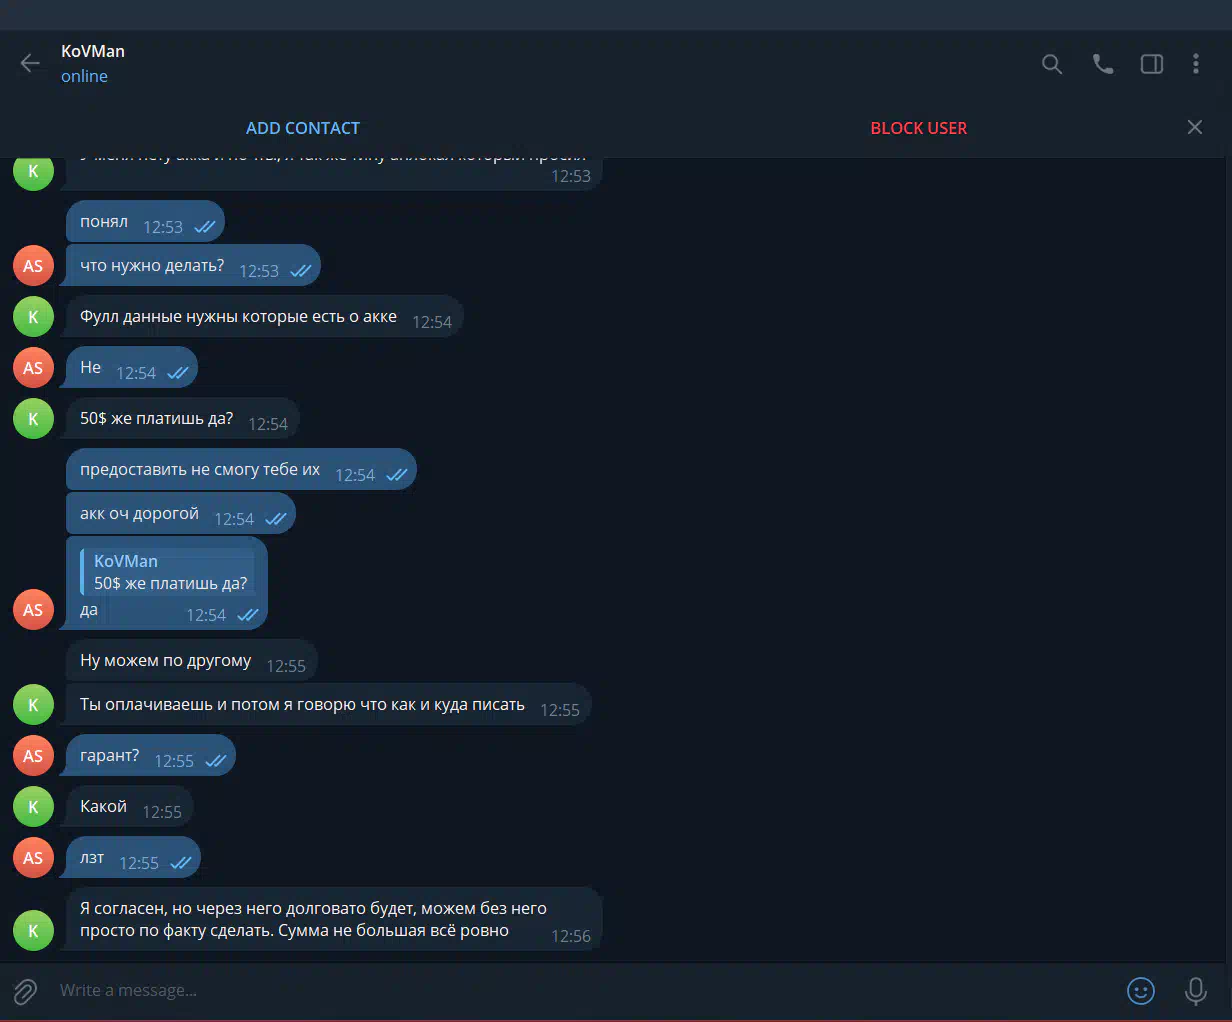Image resolution: width=1232 pixels, height=1022 pixels.
Task: Start a voice call with KoVMan
Action: [1102, 64]
